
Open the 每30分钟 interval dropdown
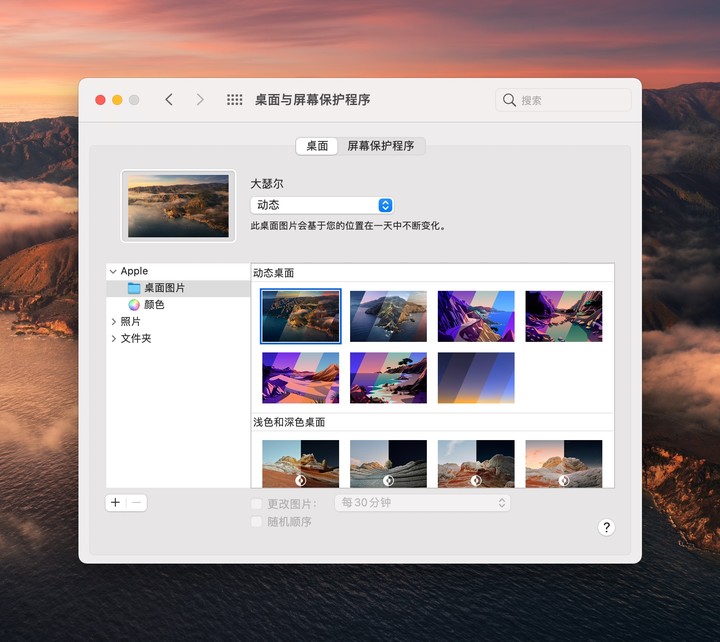[424, 503]
